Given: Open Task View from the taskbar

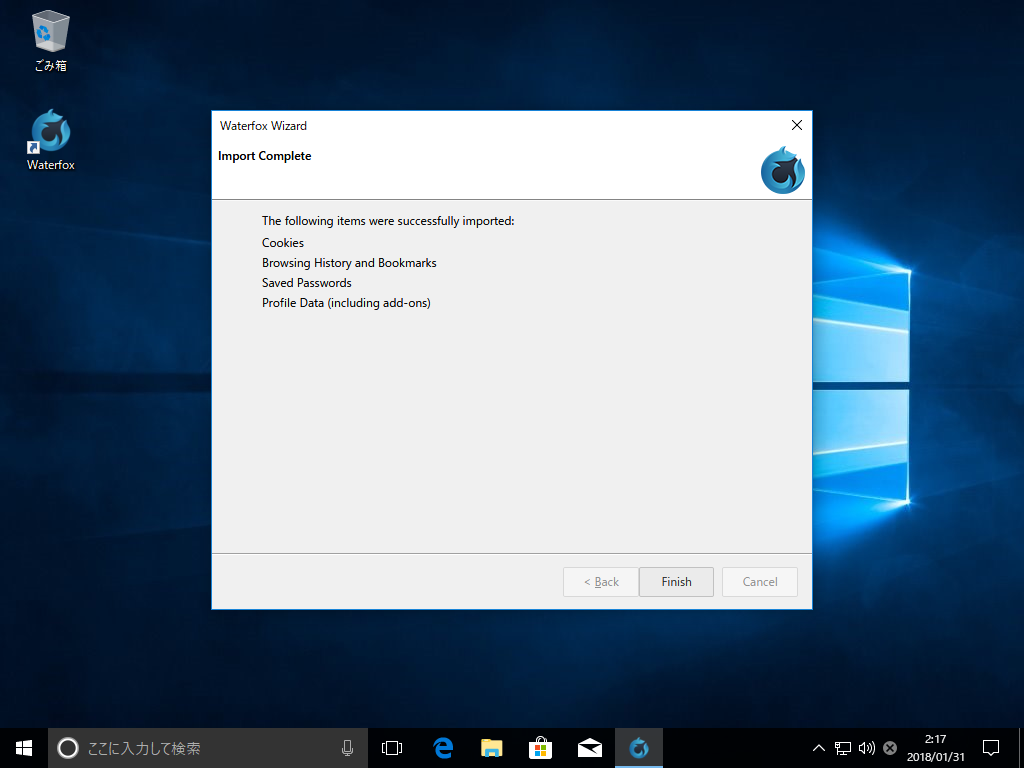Looking at the screenshot, I should coord(392,748).
